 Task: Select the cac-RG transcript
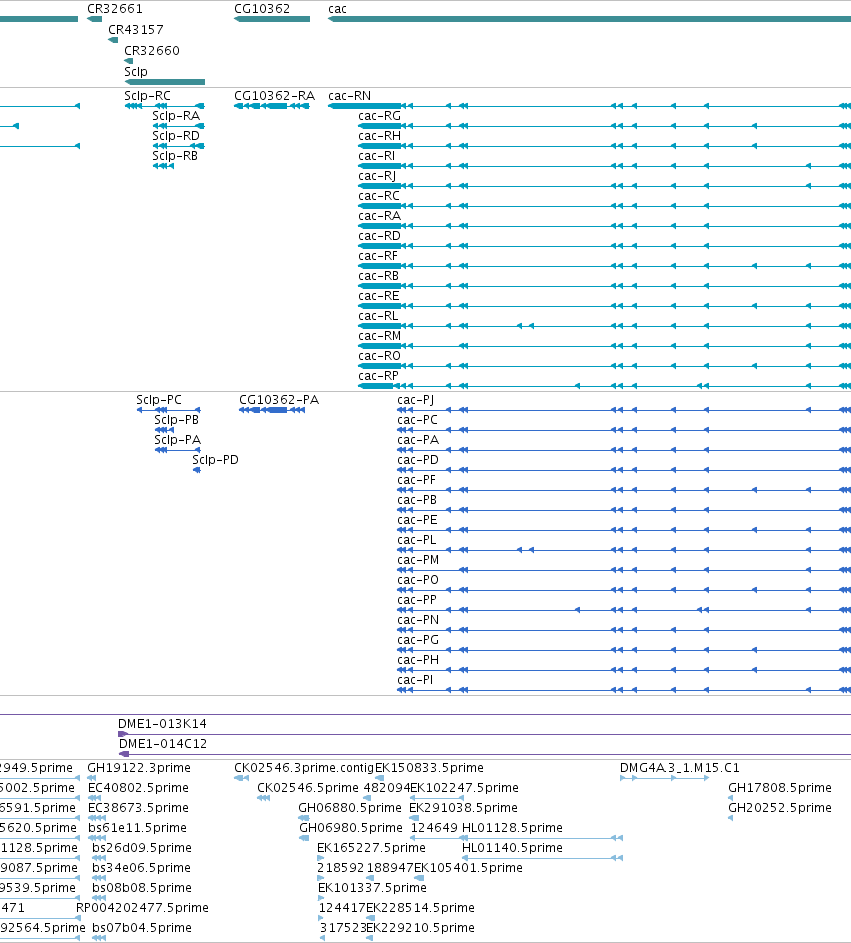tap(604, 126)
